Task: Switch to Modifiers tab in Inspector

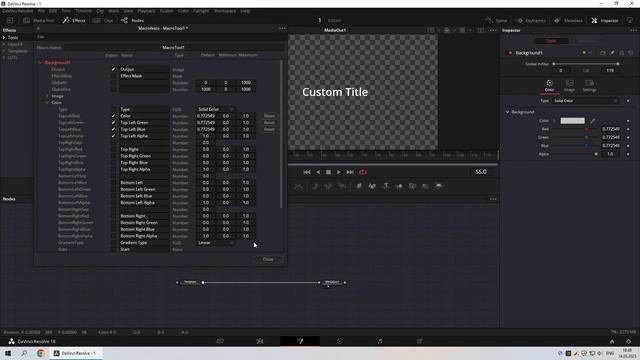Action: pos(587,41)
